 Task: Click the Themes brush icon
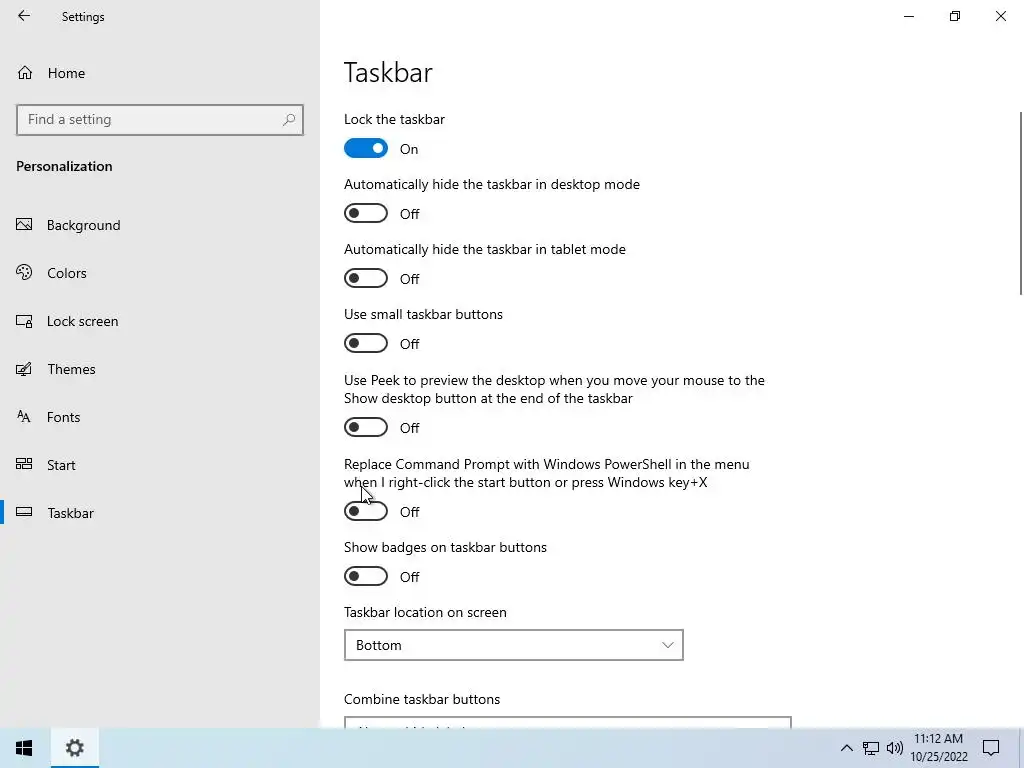[24, 369]
